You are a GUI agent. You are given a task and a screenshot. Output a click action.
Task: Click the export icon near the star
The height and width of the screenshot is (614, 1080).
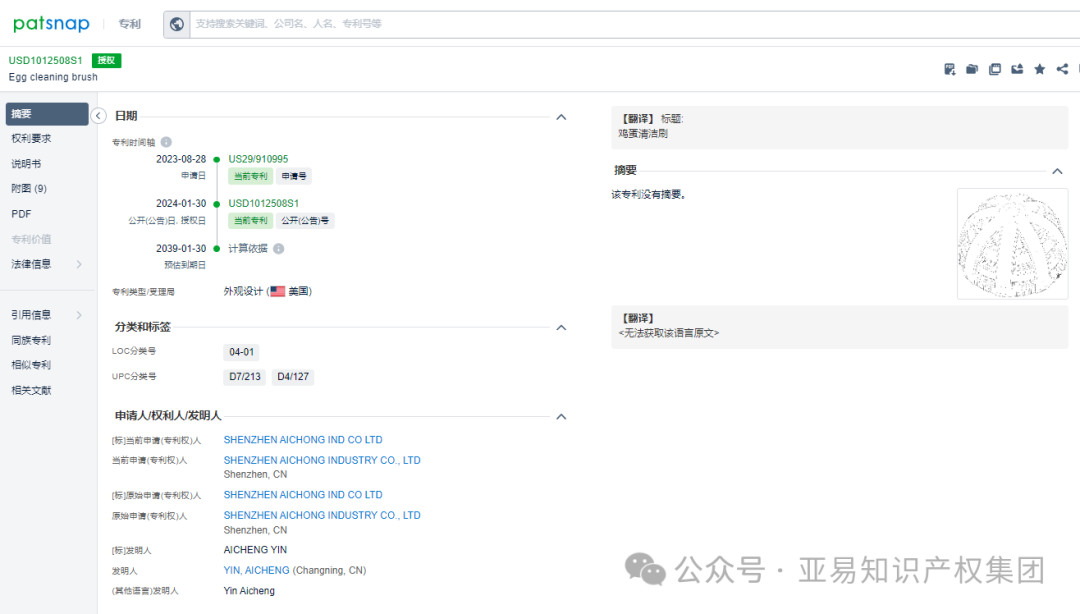pos(1017,69)
